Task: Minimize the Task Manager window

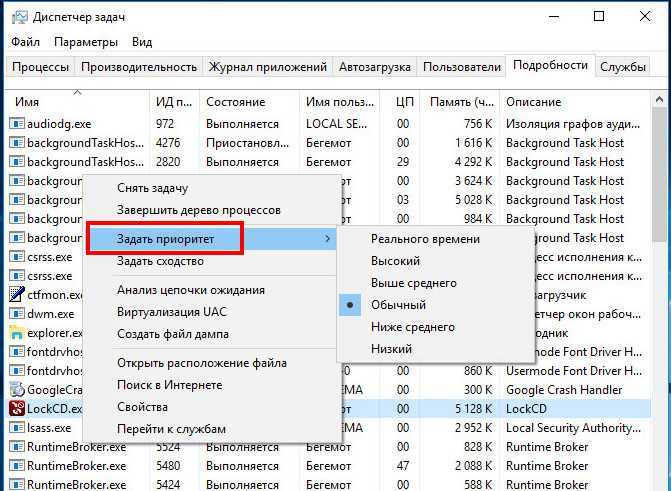Action: (x=553, y=17)
